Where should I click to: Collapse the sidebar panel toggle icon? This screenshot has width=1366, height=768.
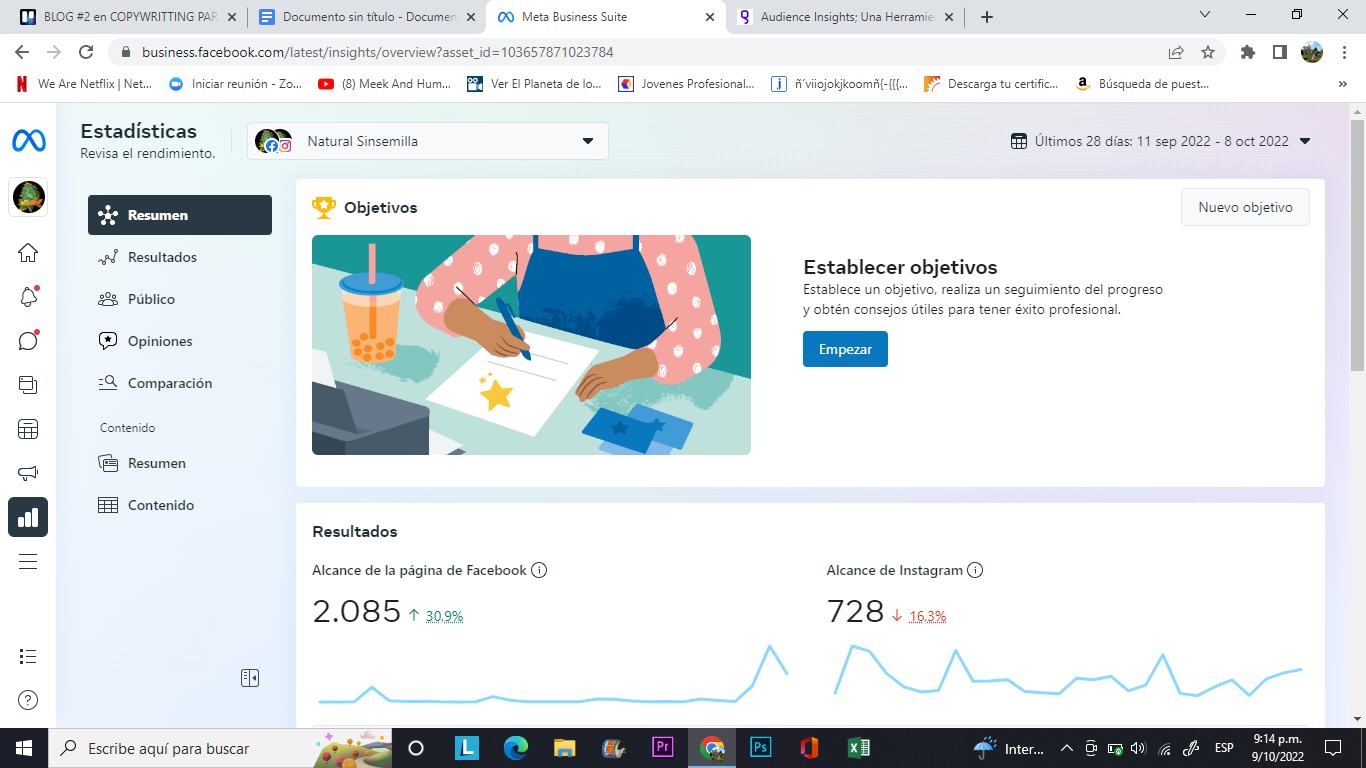pos(250,678)
